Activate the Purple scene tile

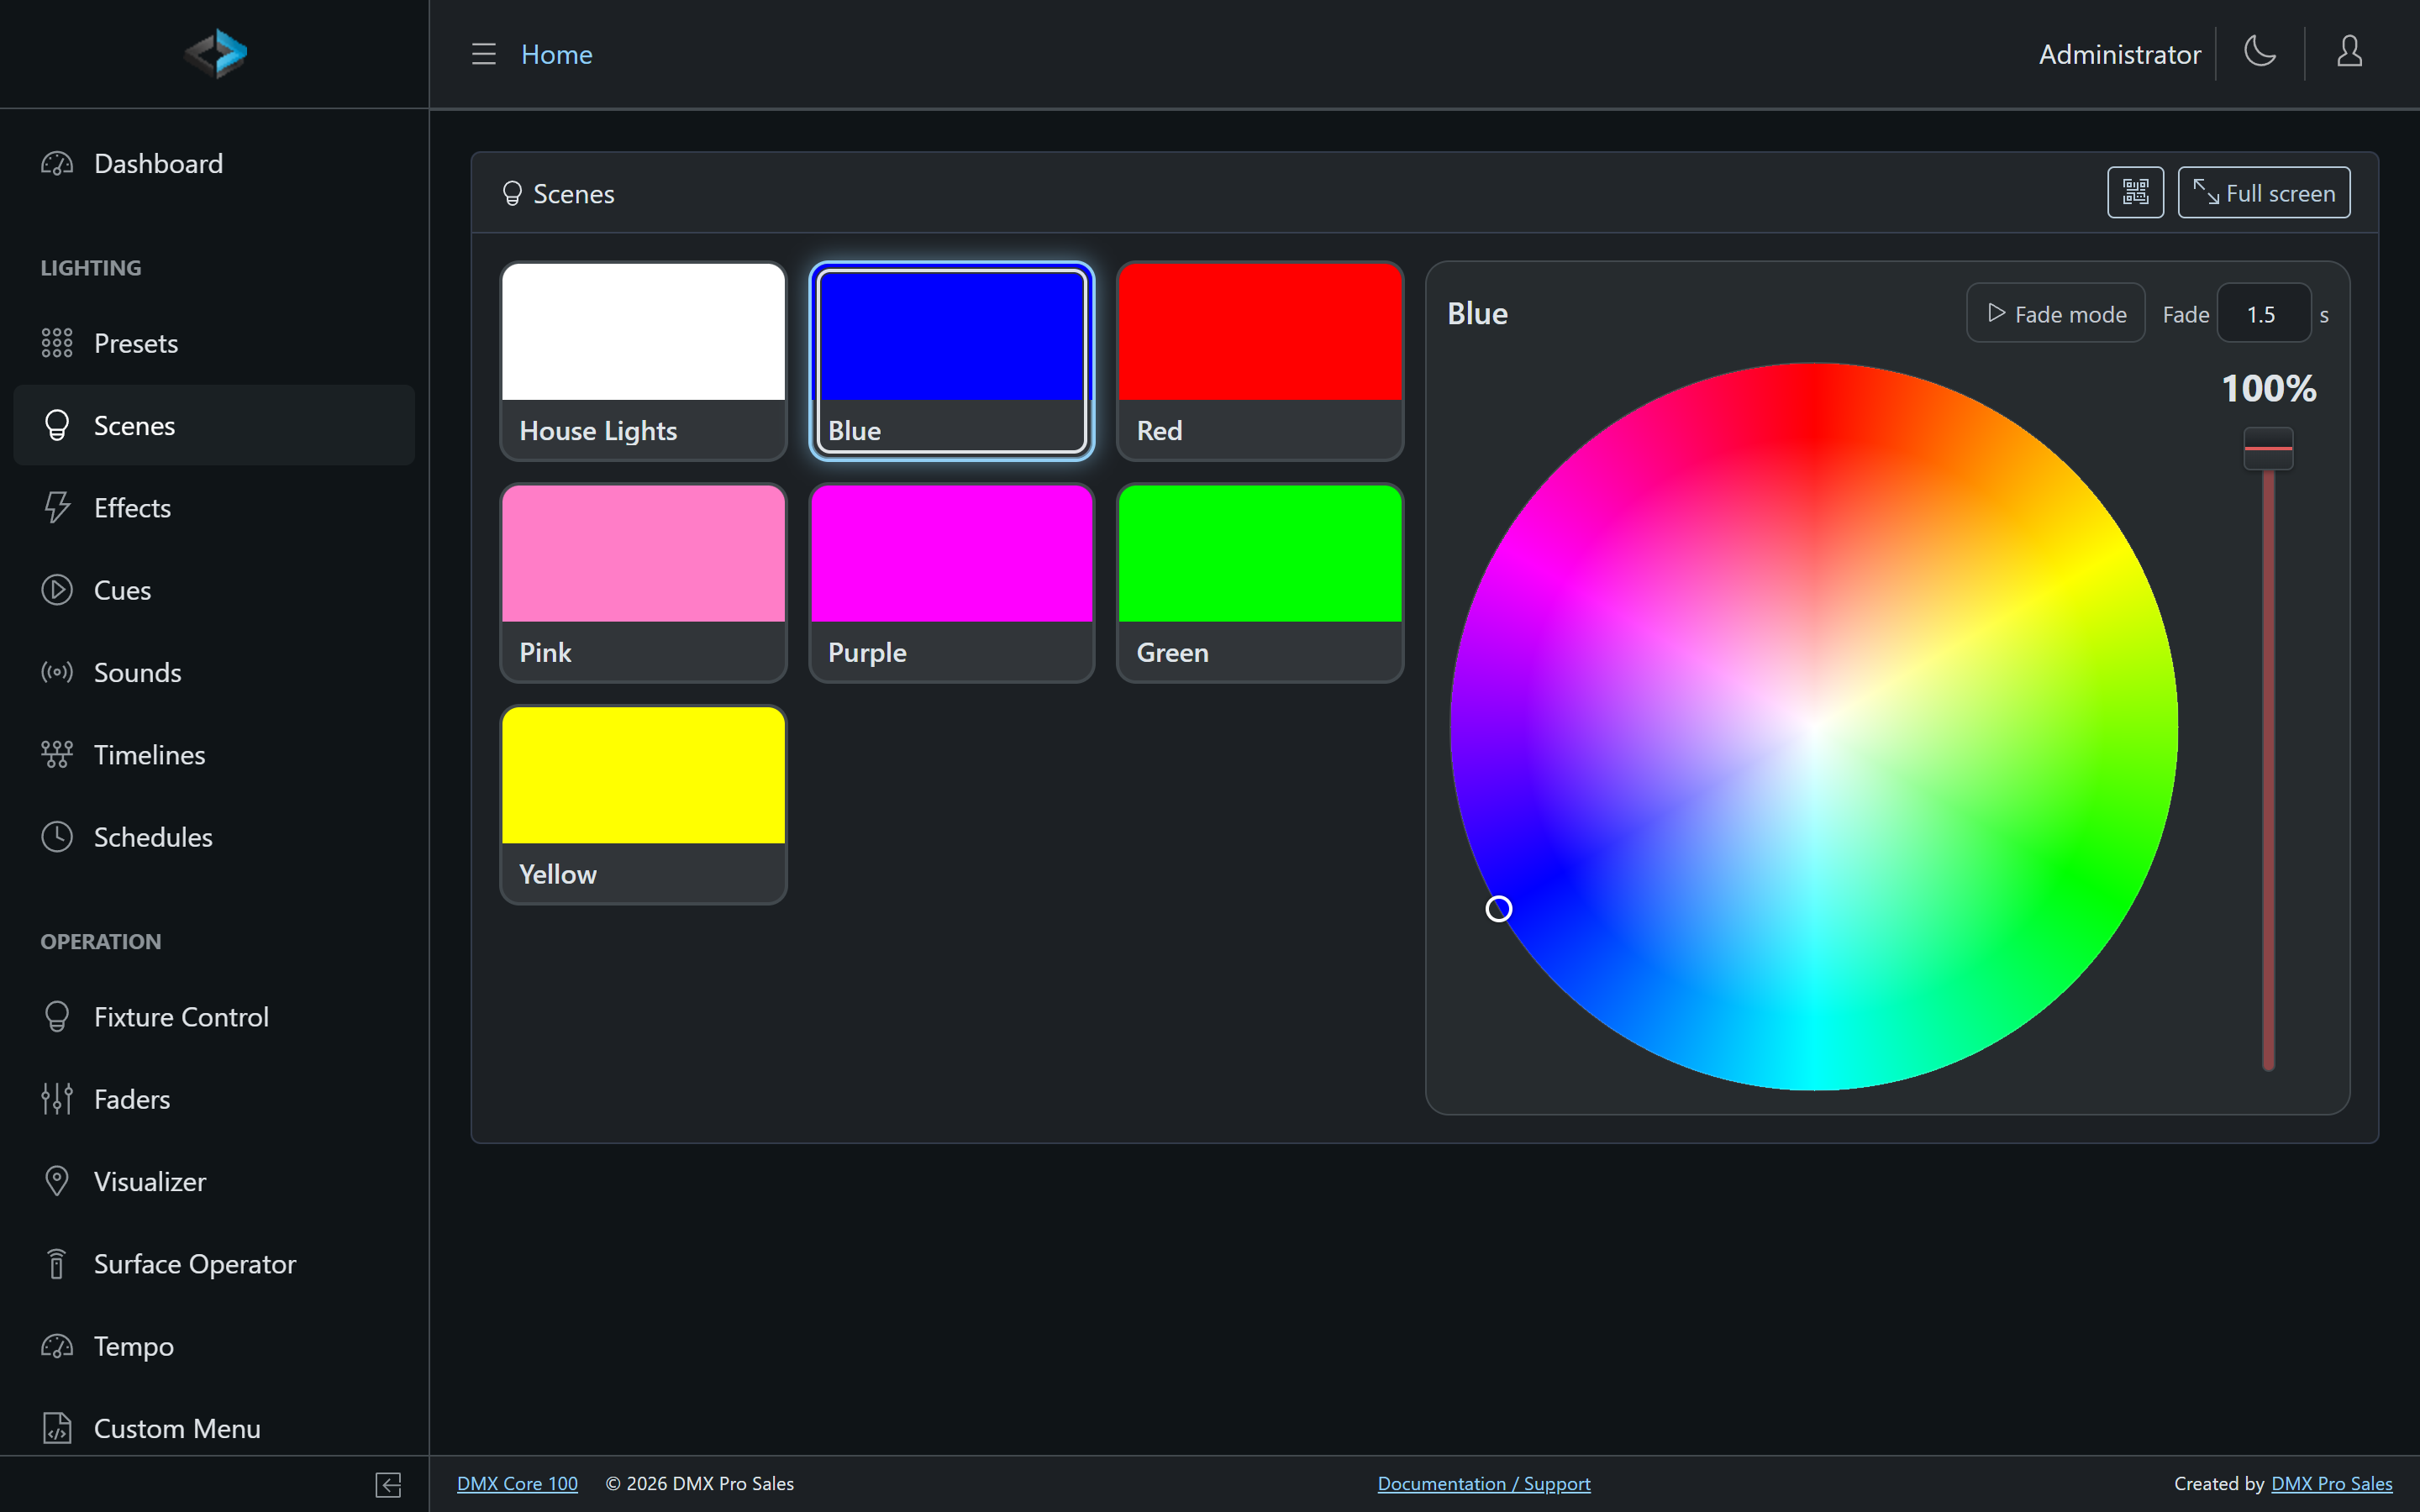coord(951,583)
